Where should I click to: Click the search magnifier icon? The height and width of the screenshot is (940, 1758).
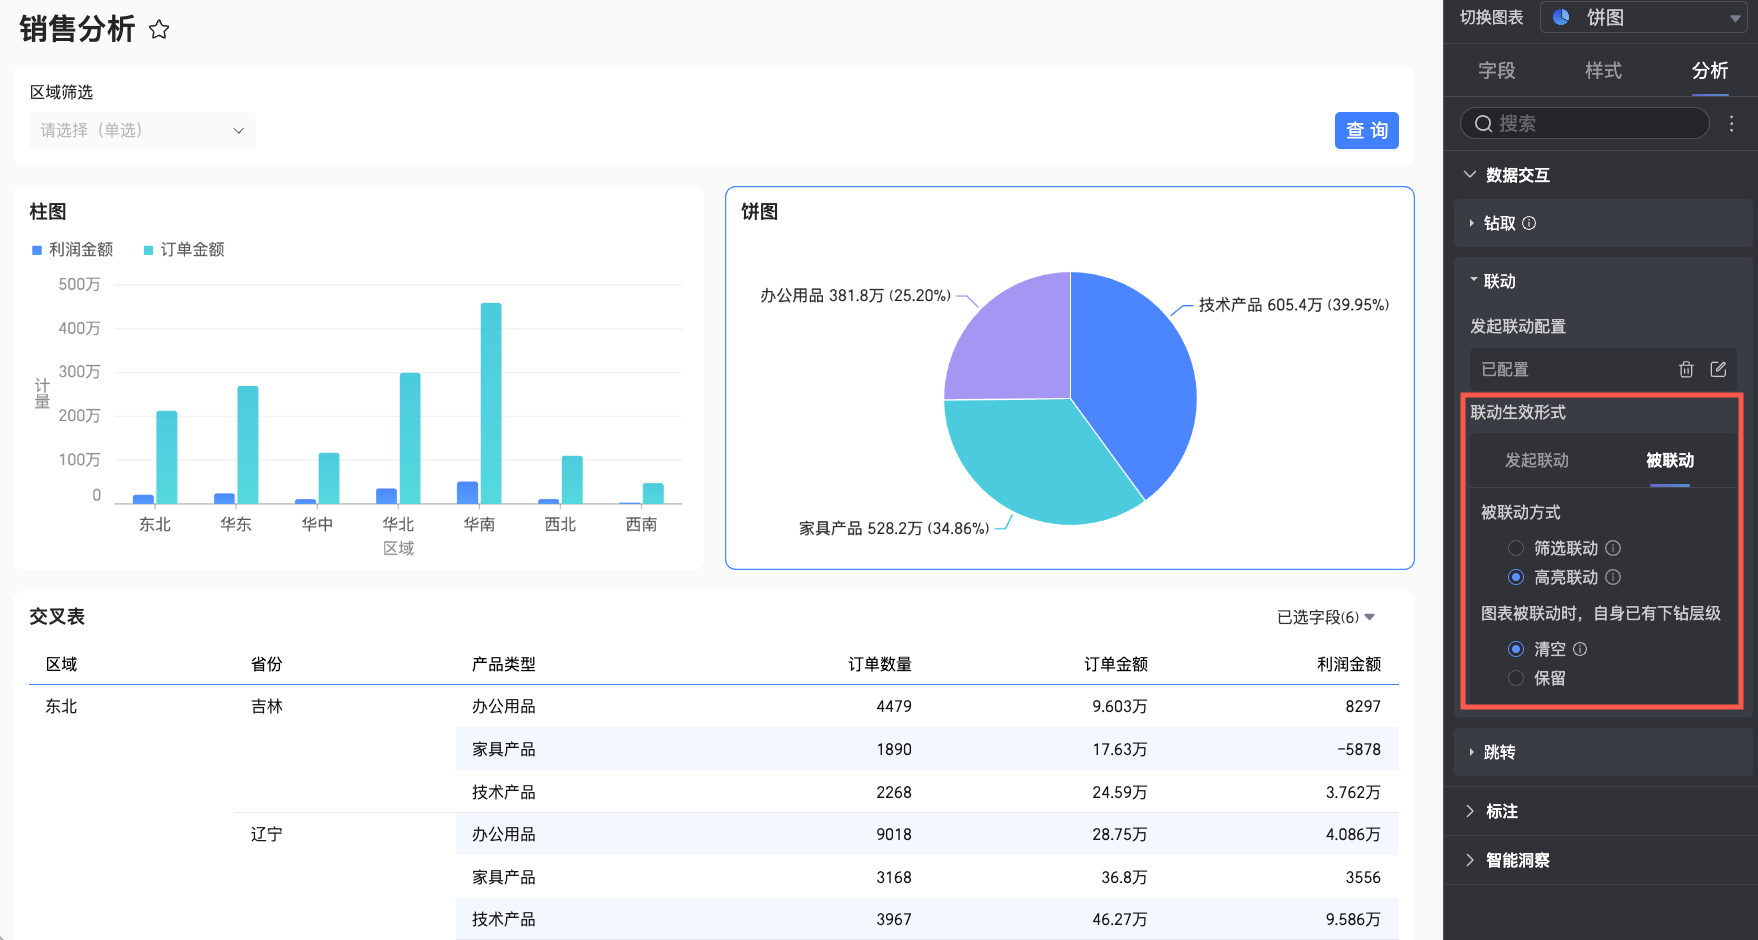pyautogui.click(x=1483, y=124)
